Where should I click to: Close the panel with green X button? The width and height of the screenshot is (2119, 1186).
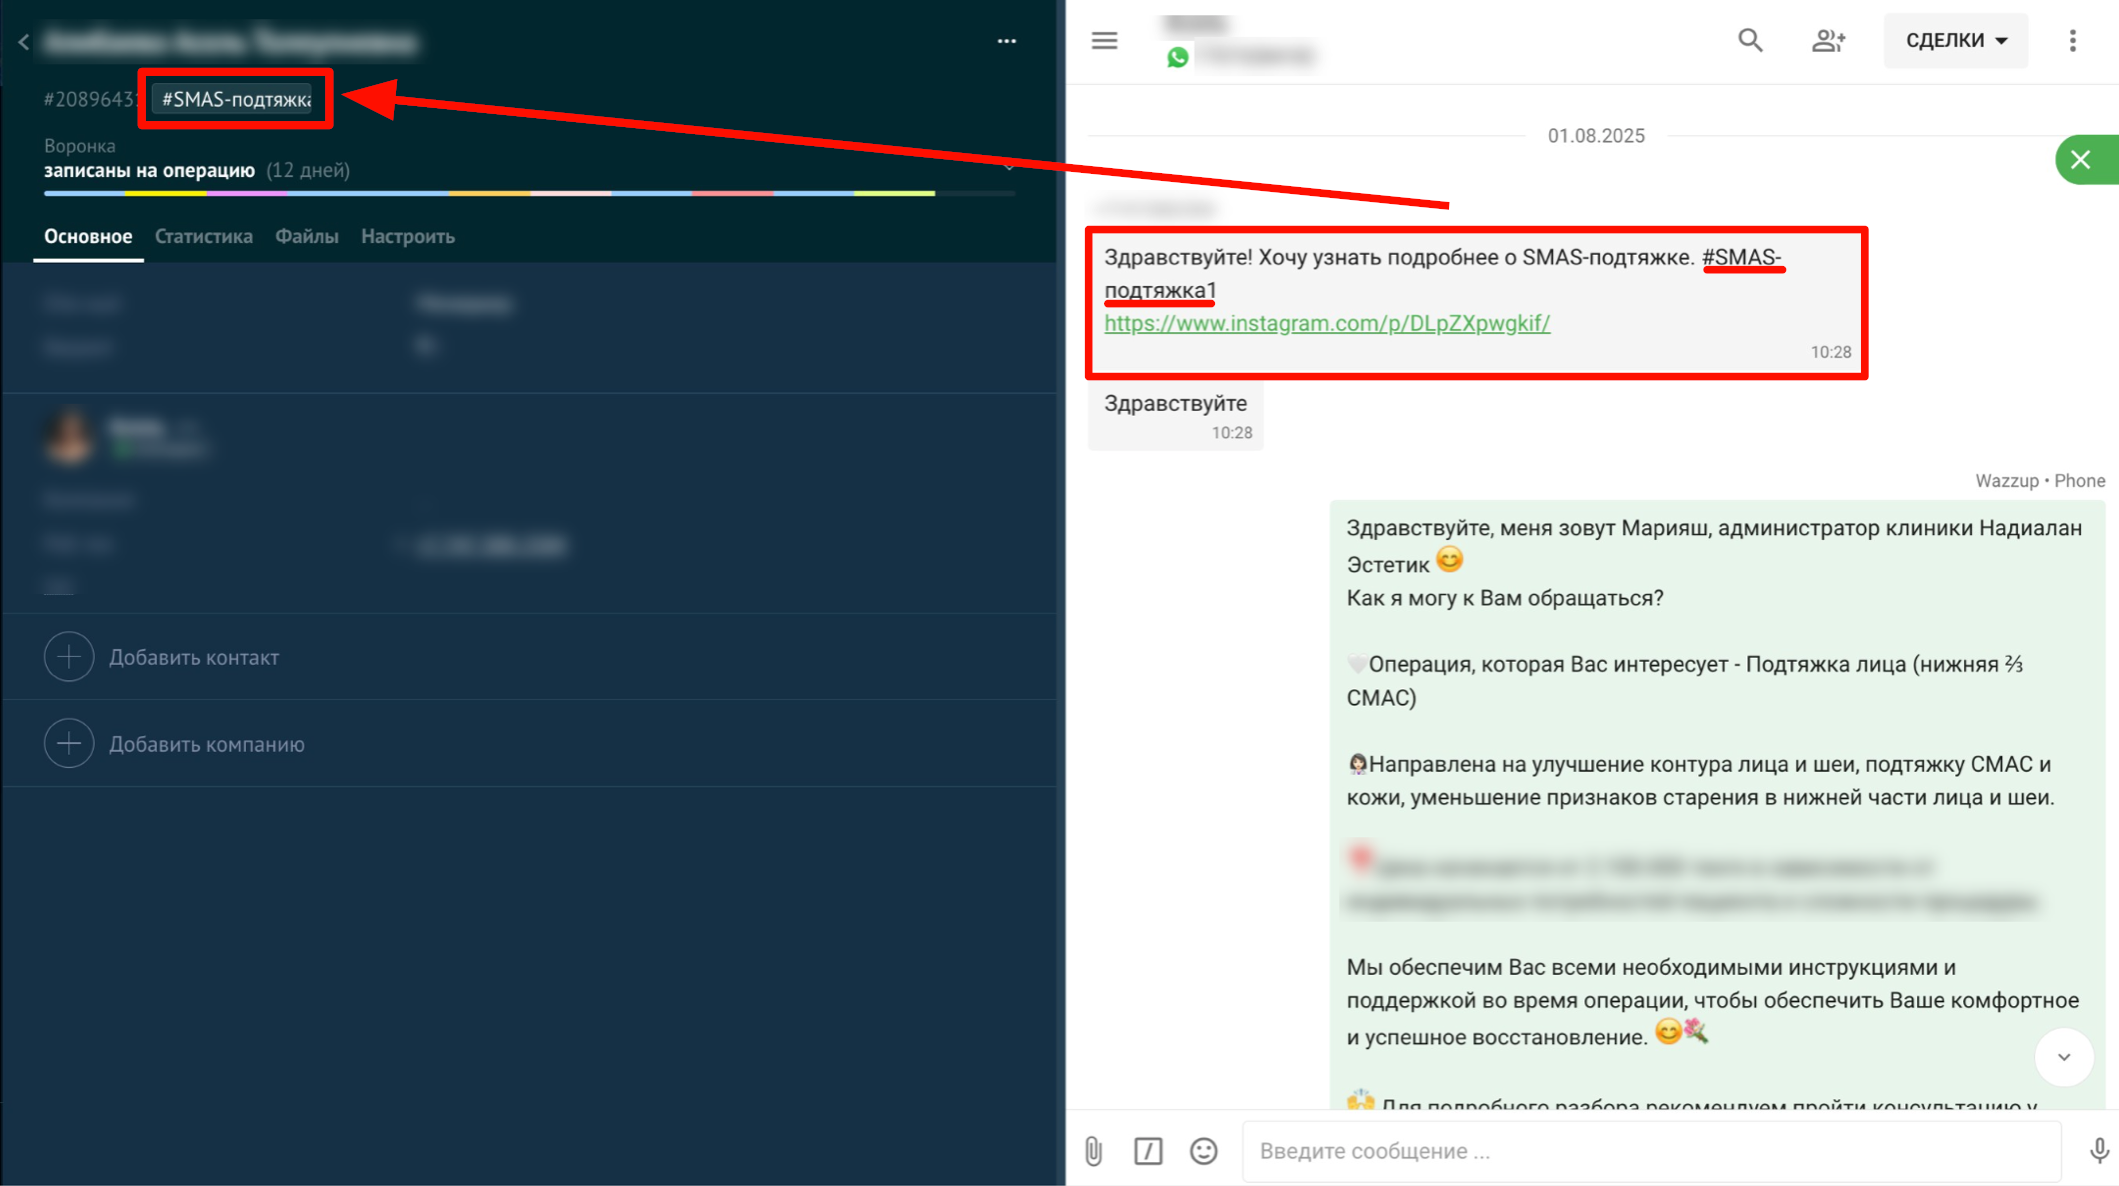(2081, 160)
